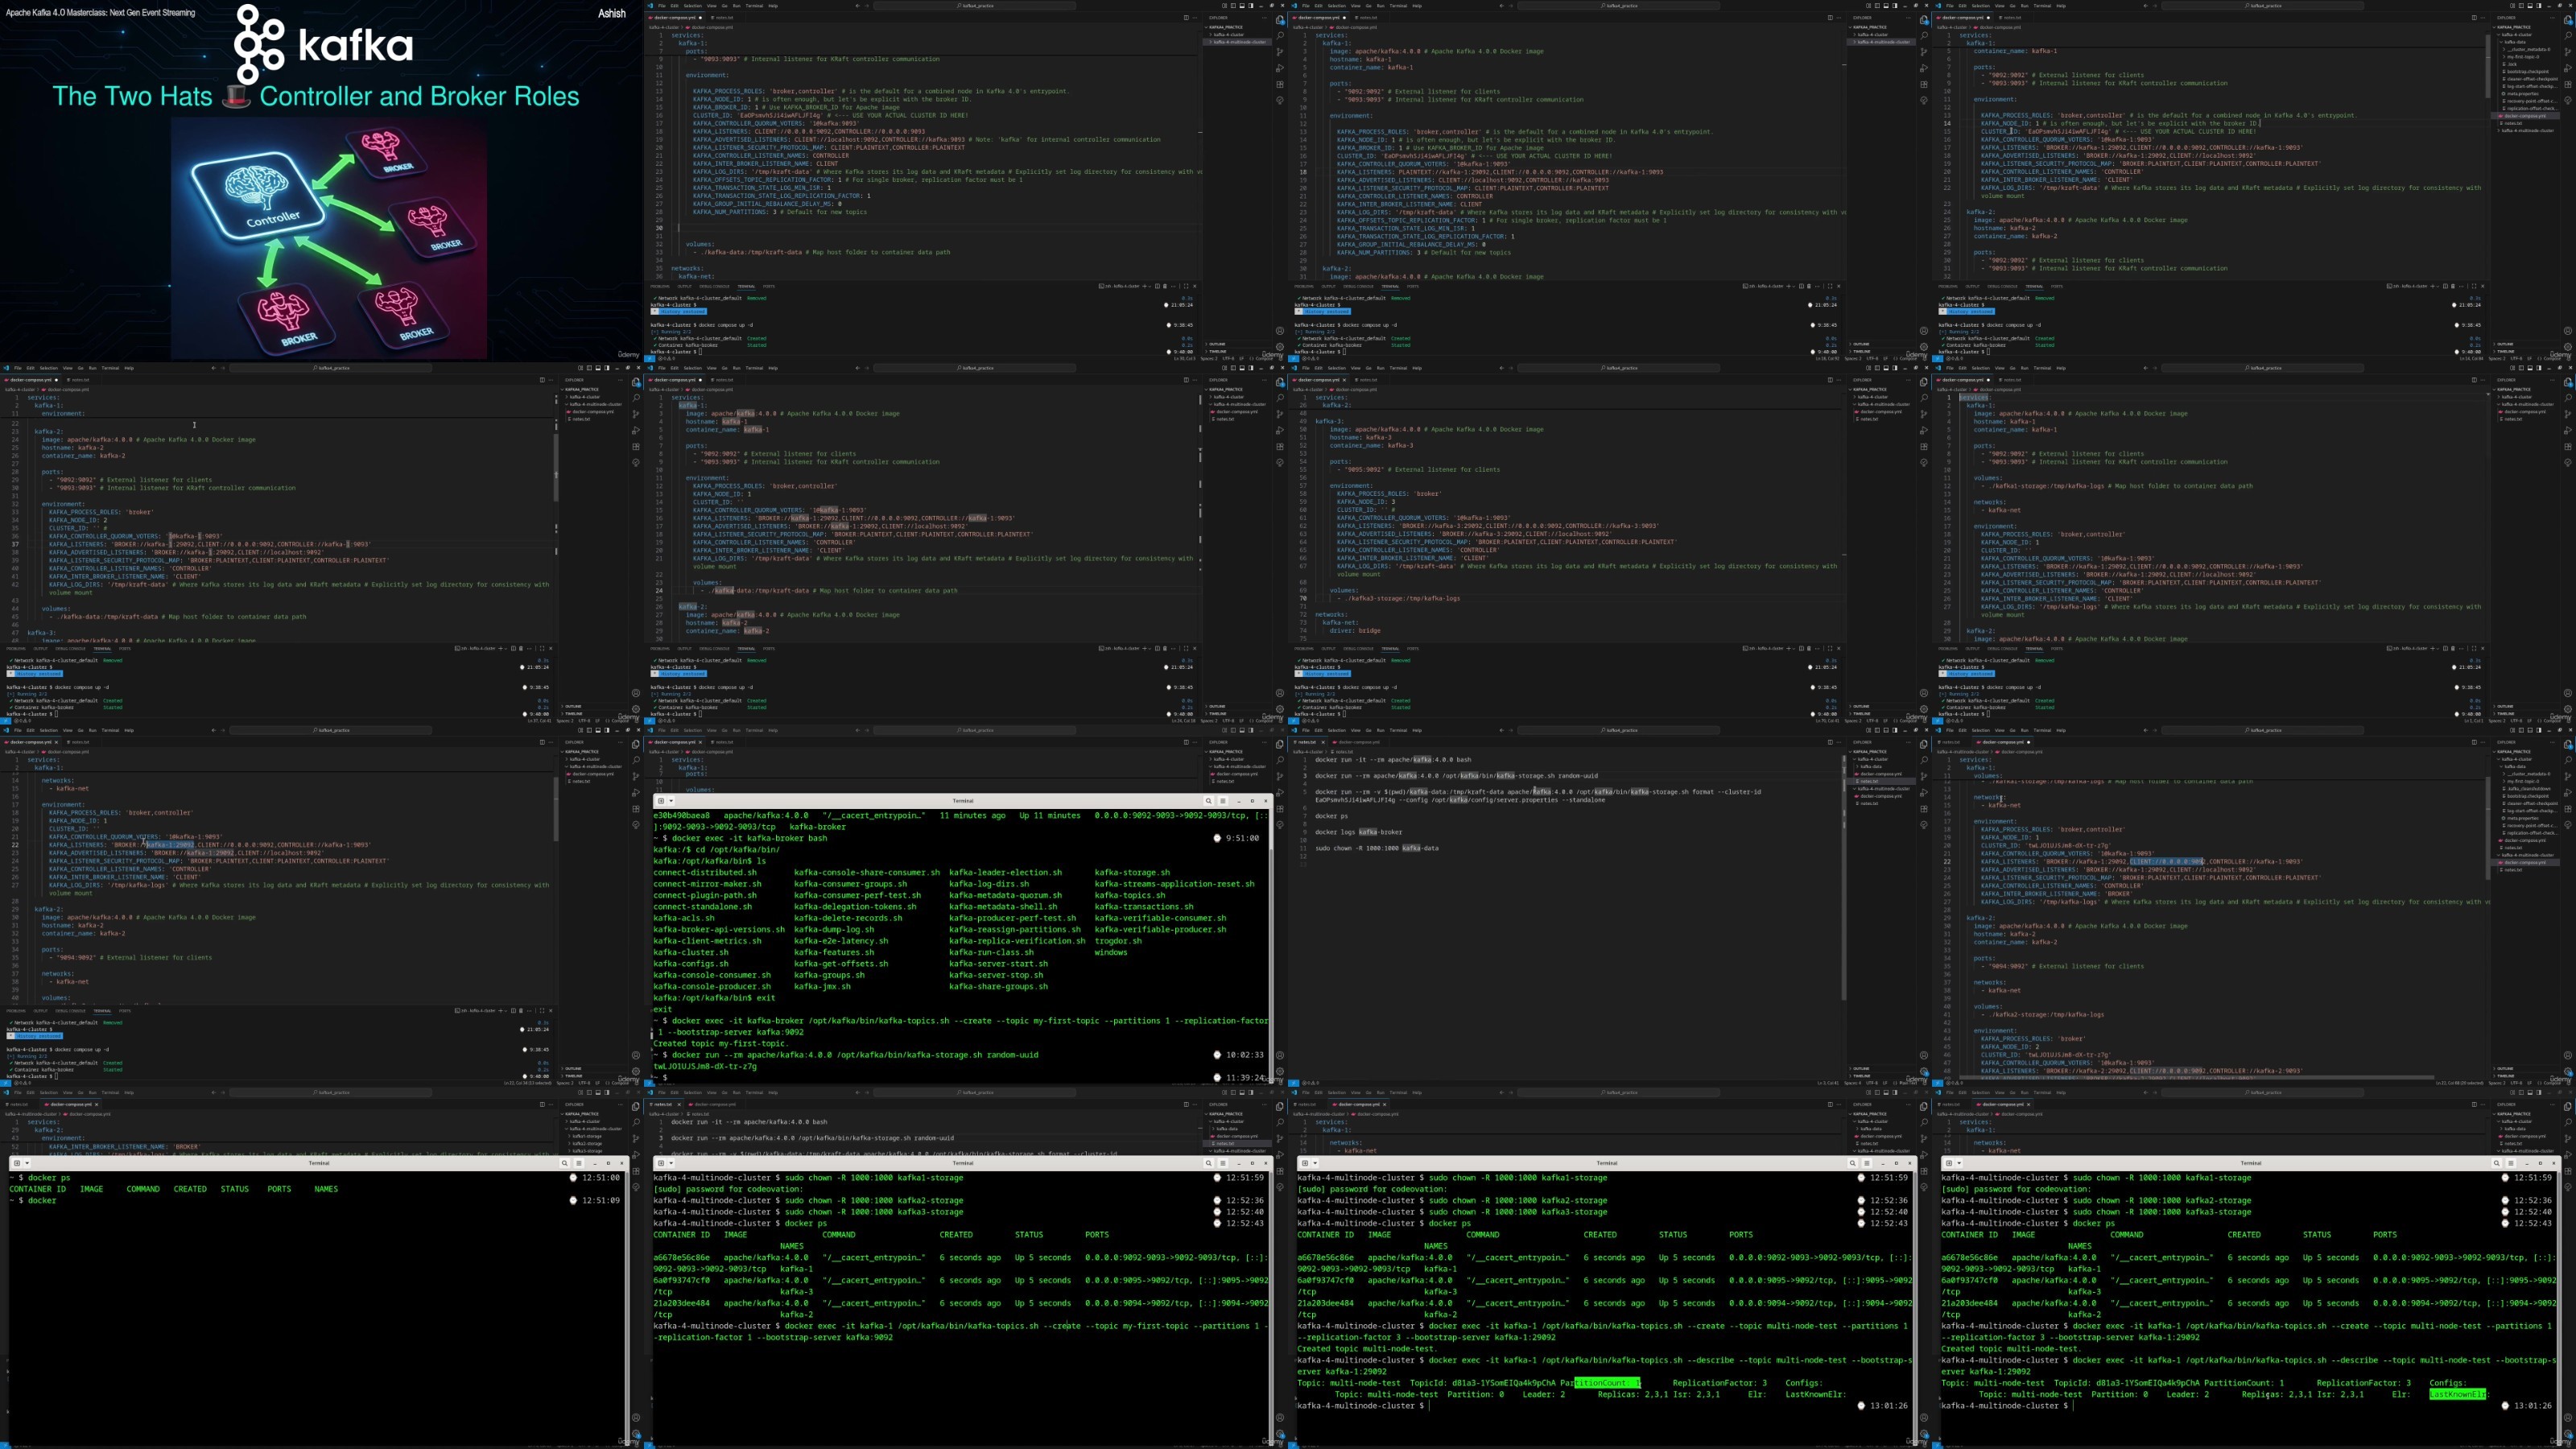
Task: Click the docker-compose editor's horizontal scrollbar
Action: pos(2196,1078)
